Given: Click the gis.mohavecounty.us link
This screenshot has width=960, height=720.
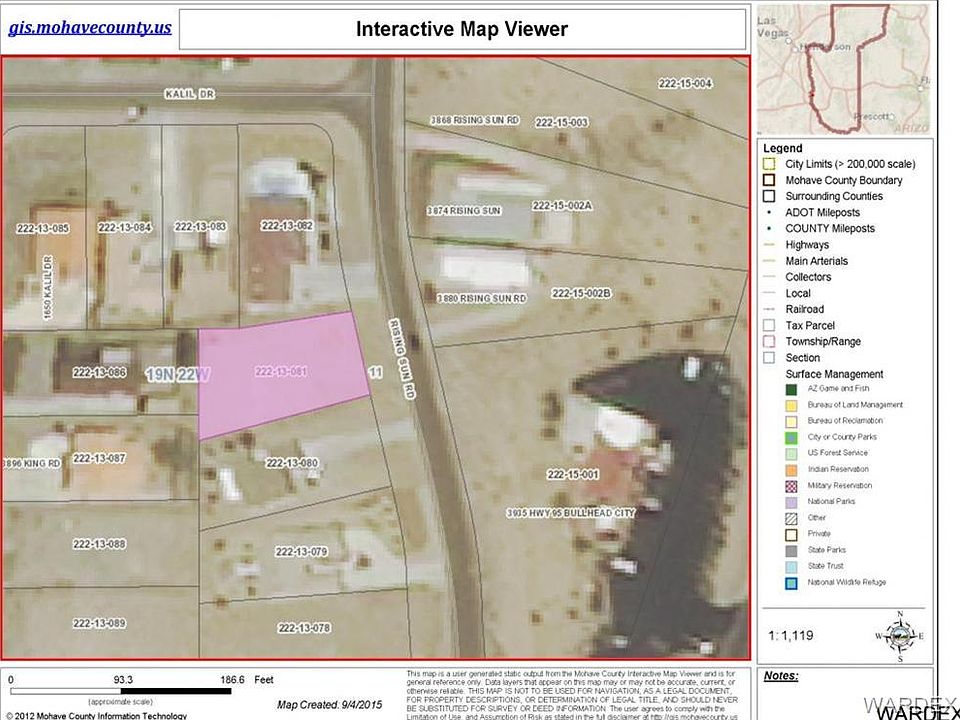Looking at the screenshot, I should pyautogui.click(x=90, y=28).
